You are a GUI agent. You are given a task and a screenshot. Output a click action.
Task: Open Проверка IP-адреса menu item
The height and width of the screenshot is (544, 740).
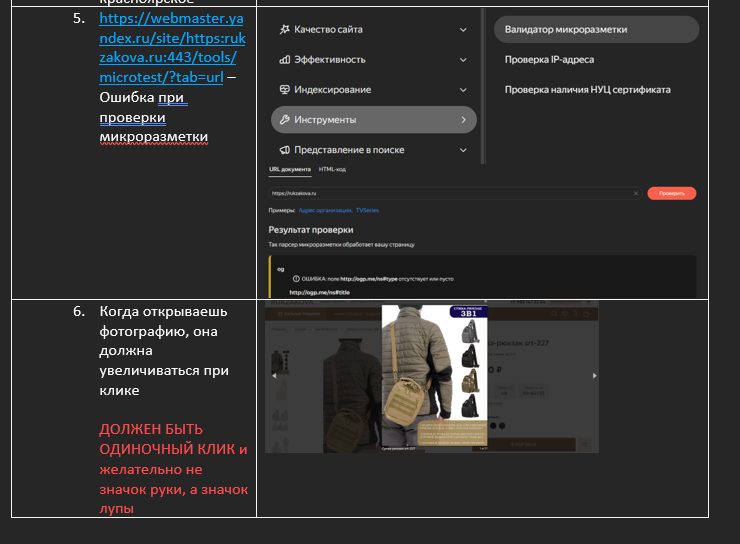[549, 59]
